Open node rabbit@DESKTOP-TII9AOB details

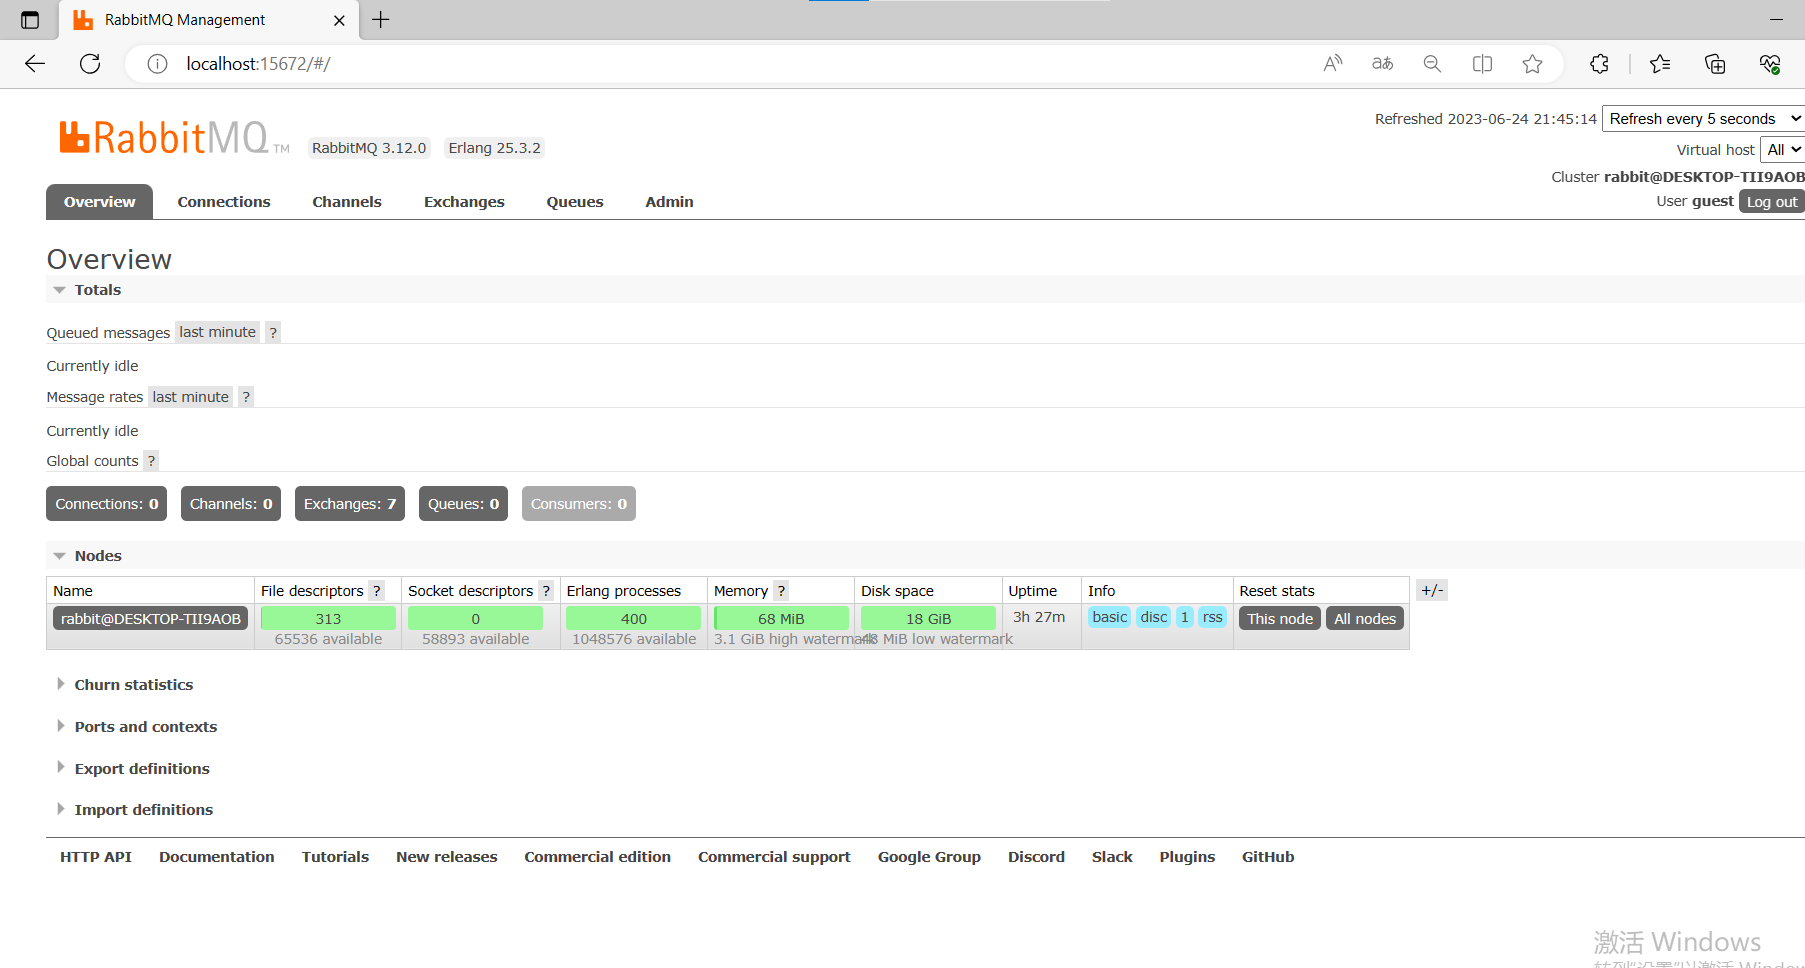click(151, 619)
